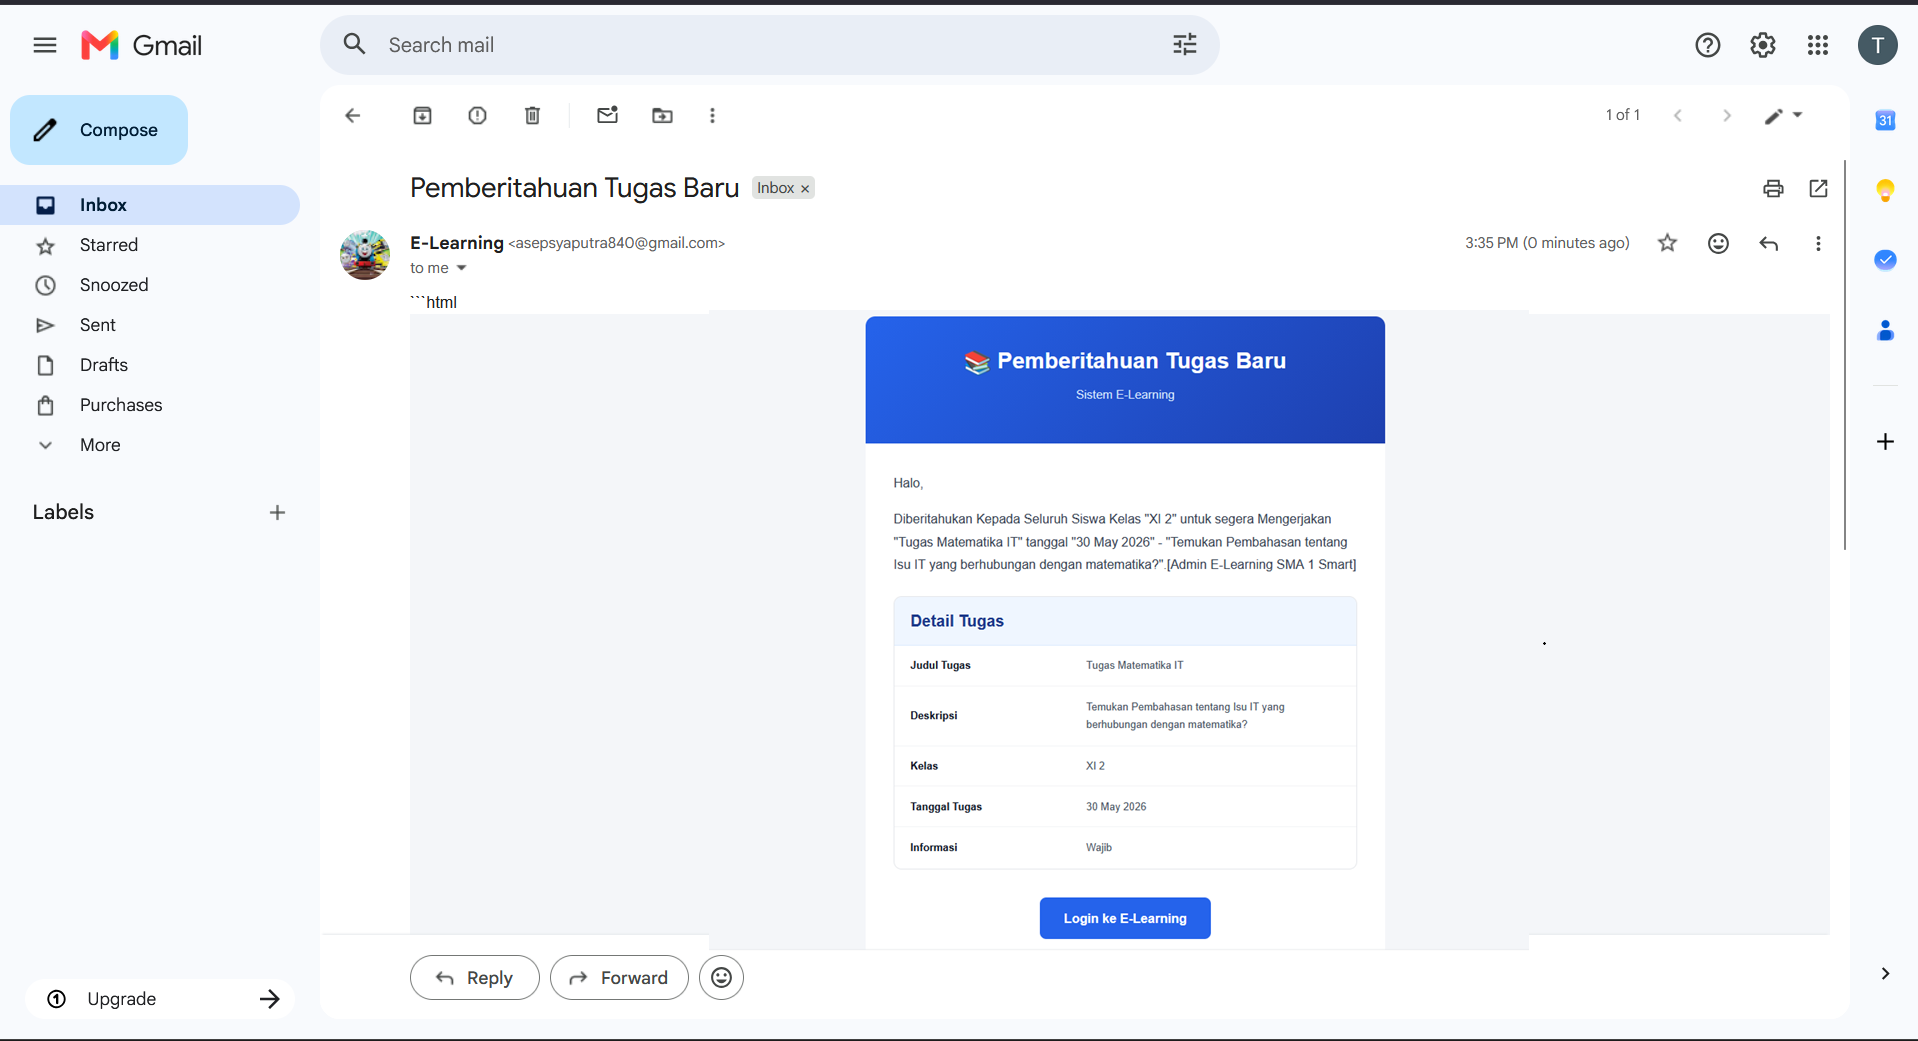Viewport: 1918px width, 1041px height.
Task: Click Login ke E-Learning button
Action: point(1125,918)
